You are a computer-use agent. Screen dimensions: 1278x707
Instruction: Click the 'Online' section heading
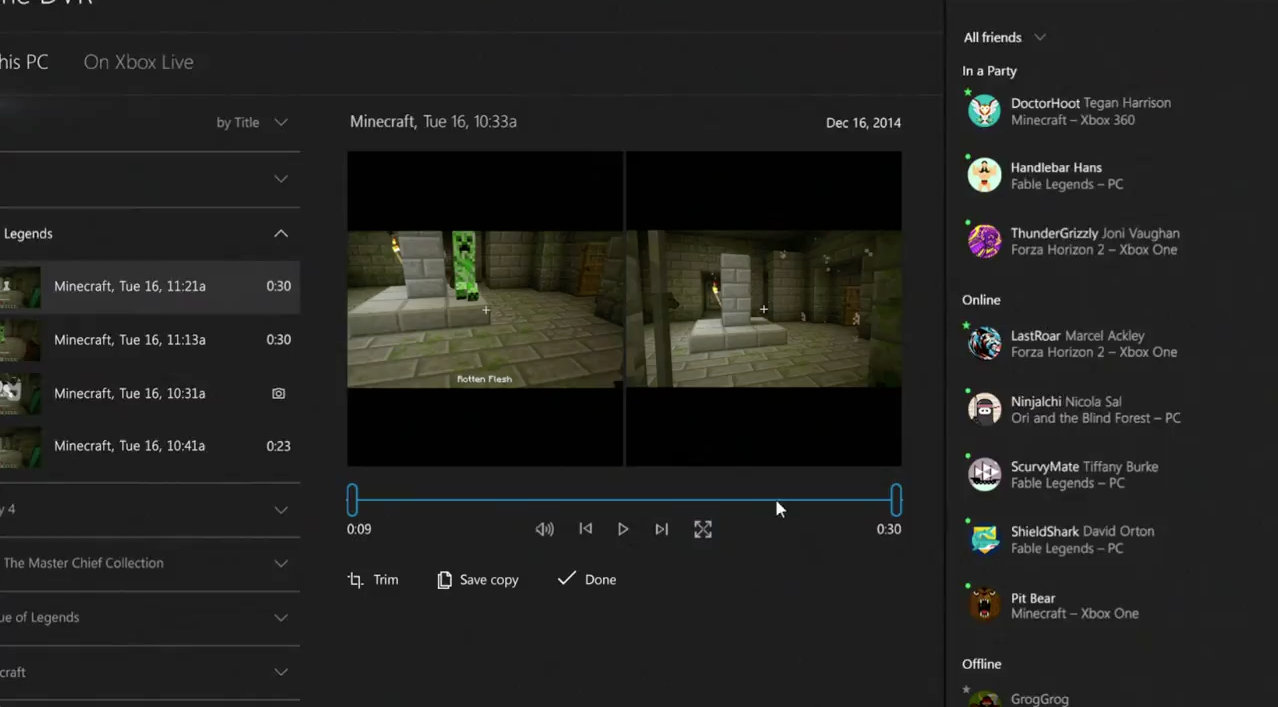pos(981,300)
